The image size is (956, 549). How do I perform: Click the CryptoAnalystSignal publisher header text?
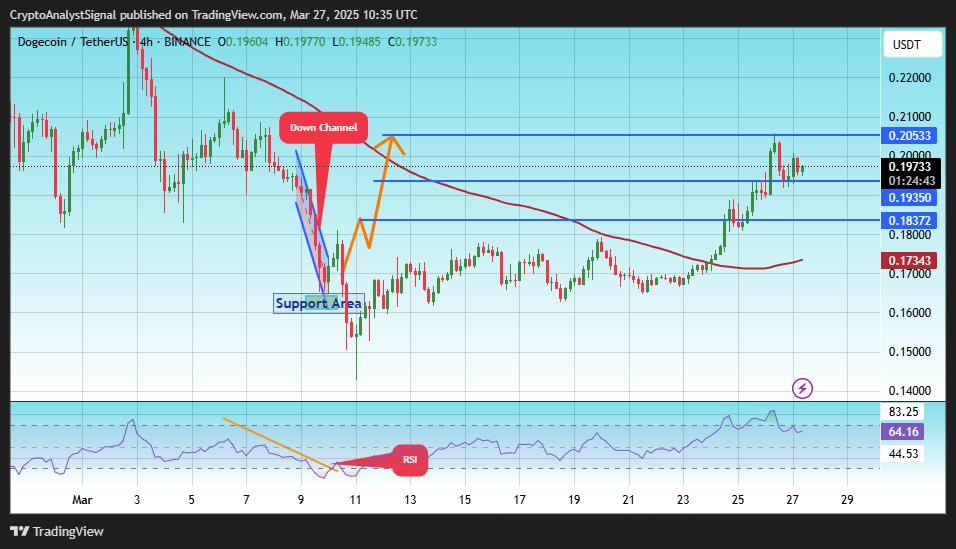coord(213,15)
